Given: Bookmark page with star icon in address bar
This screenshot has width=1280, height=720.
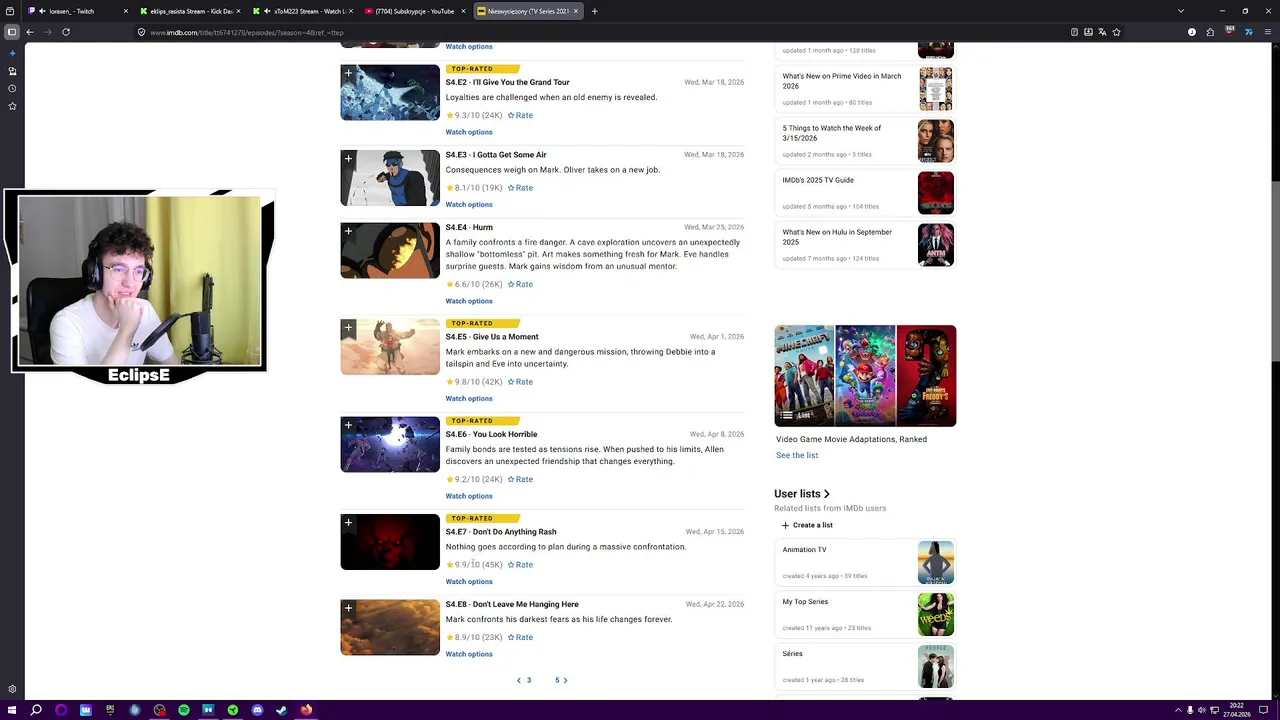Looking at the screenshot, I should (1116, 32).
